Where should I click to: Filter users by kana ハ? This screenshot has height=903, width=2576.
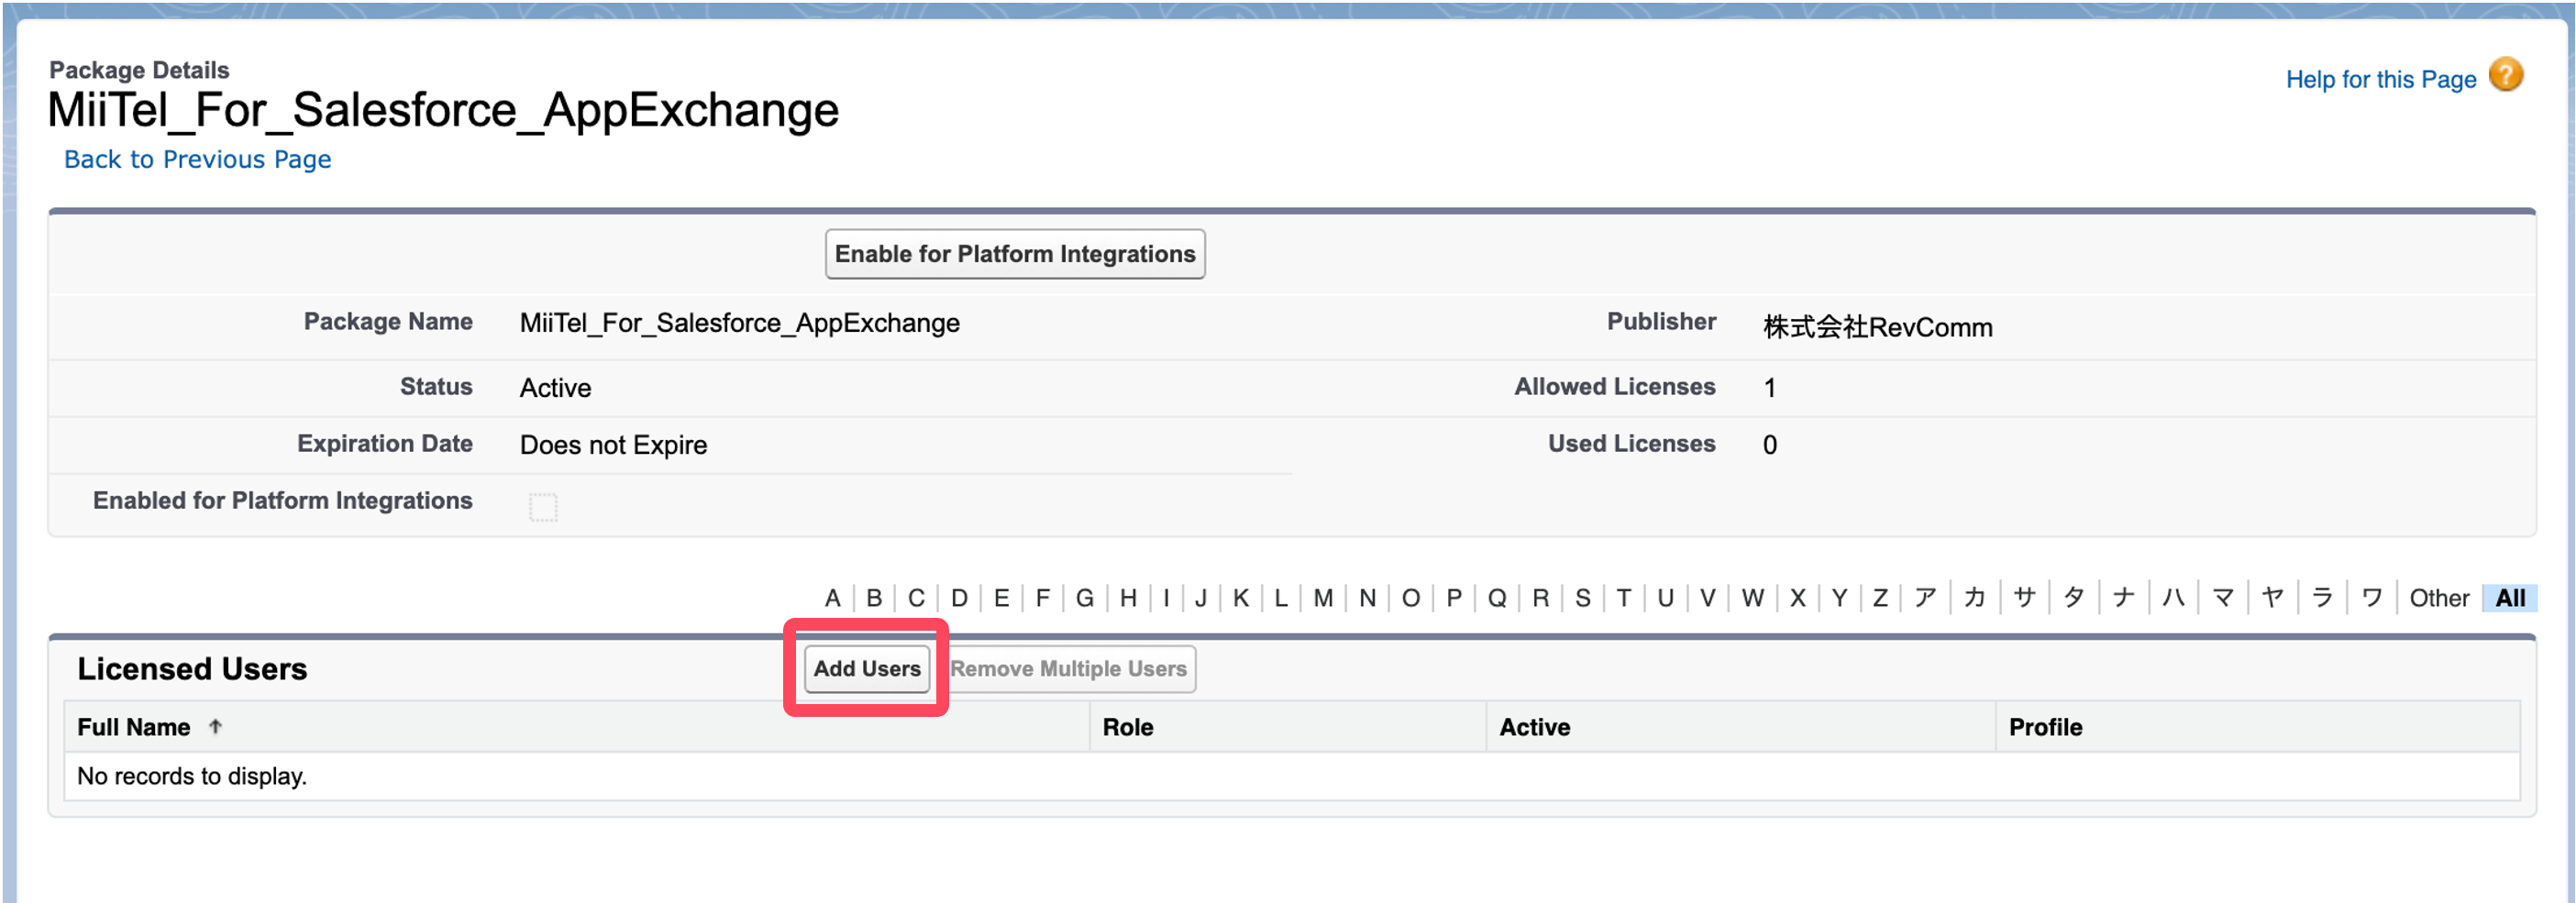(2173, 598)
